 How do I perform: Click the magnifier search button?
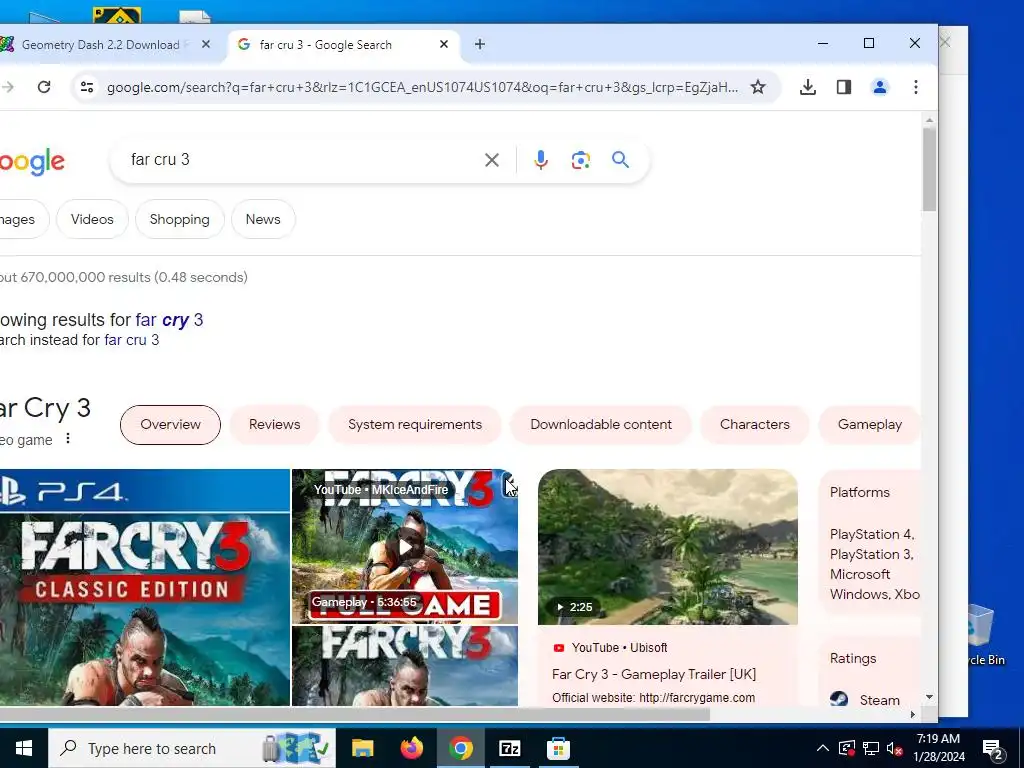pos(620,160)
